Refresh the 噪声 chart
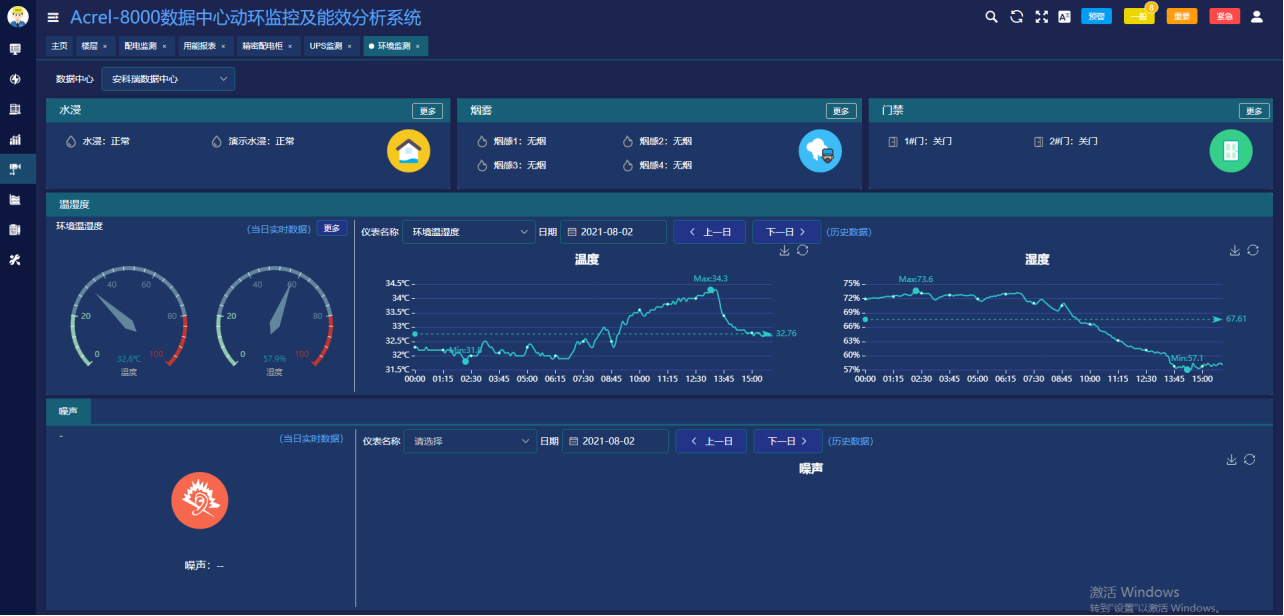 [x=1249, y=459]
